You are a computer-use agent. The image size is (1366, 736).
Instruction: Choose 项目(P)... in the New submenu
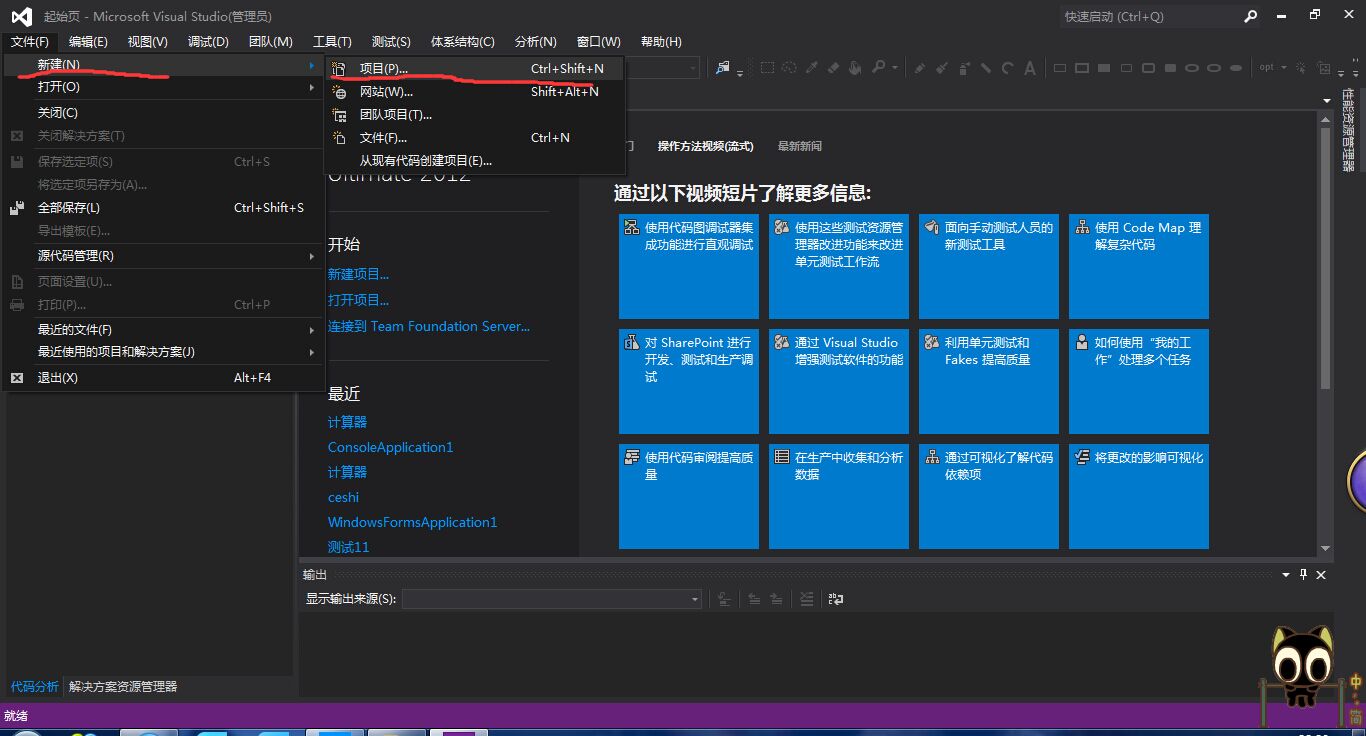475,69
